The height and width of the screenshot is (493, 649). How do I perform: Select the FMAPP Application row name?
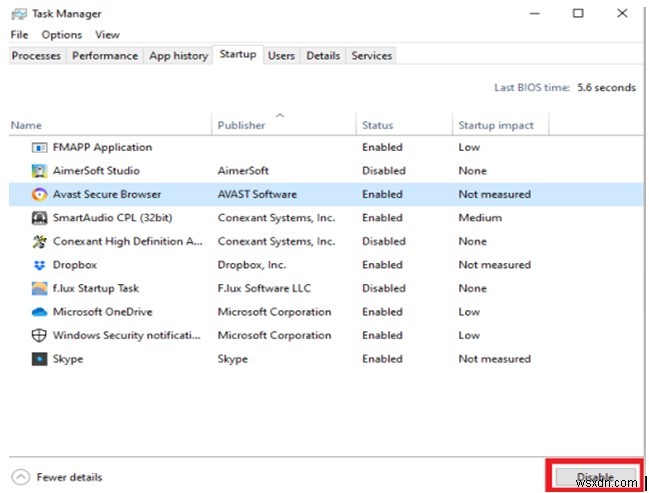pyautogui.click(x=102, y=147)
